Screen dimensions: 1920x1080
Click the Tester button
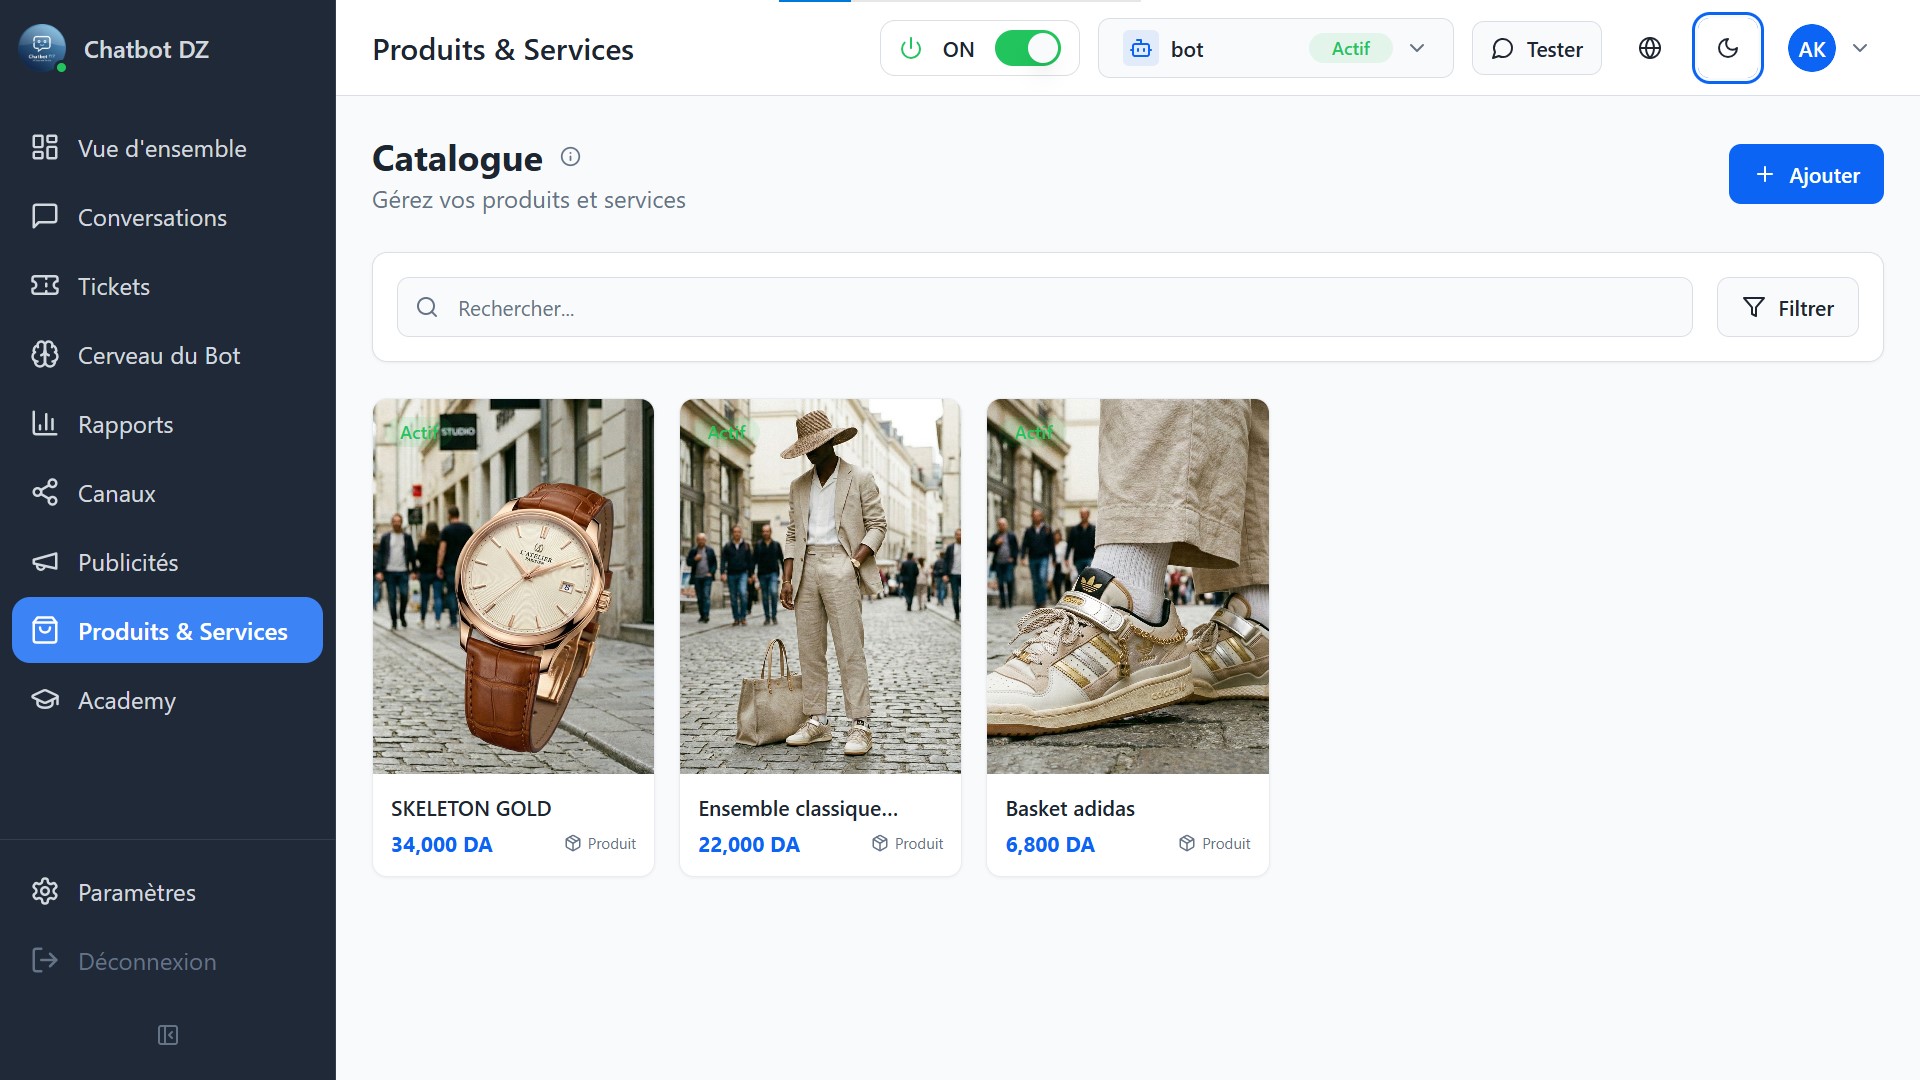point(1536,48)
